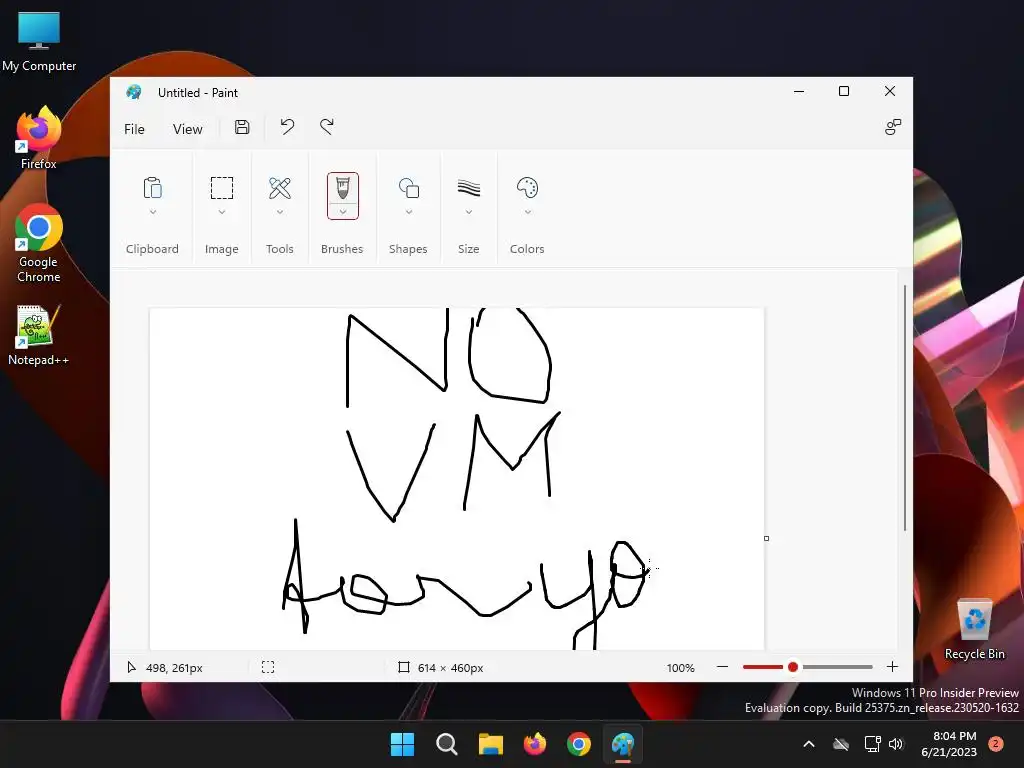Launch Firefox from the taskbar
Screen dimensions: 1024x768
535,744
